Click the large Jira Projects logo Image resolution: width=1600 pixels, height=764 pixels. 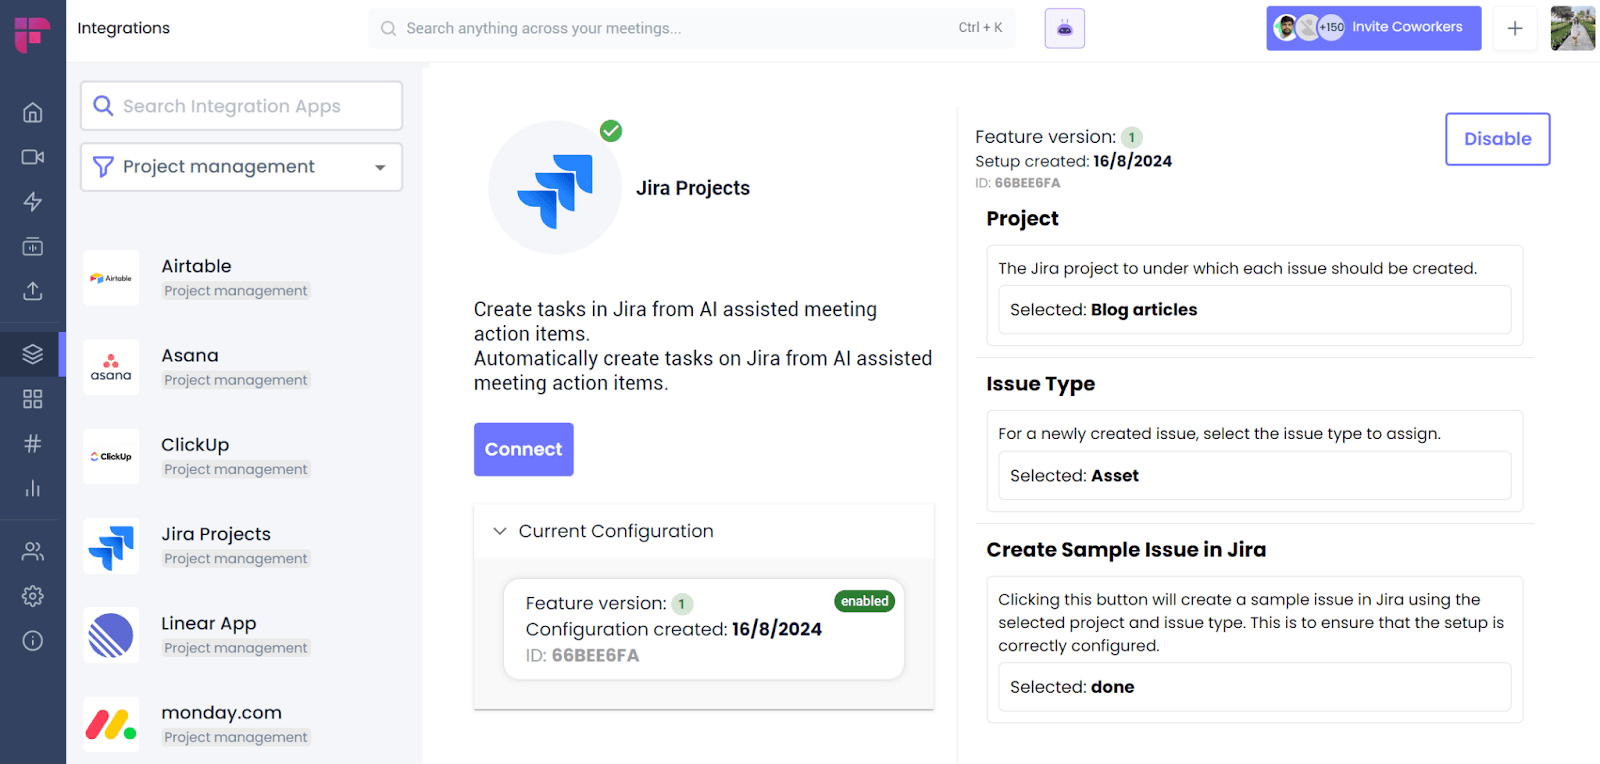555,188
